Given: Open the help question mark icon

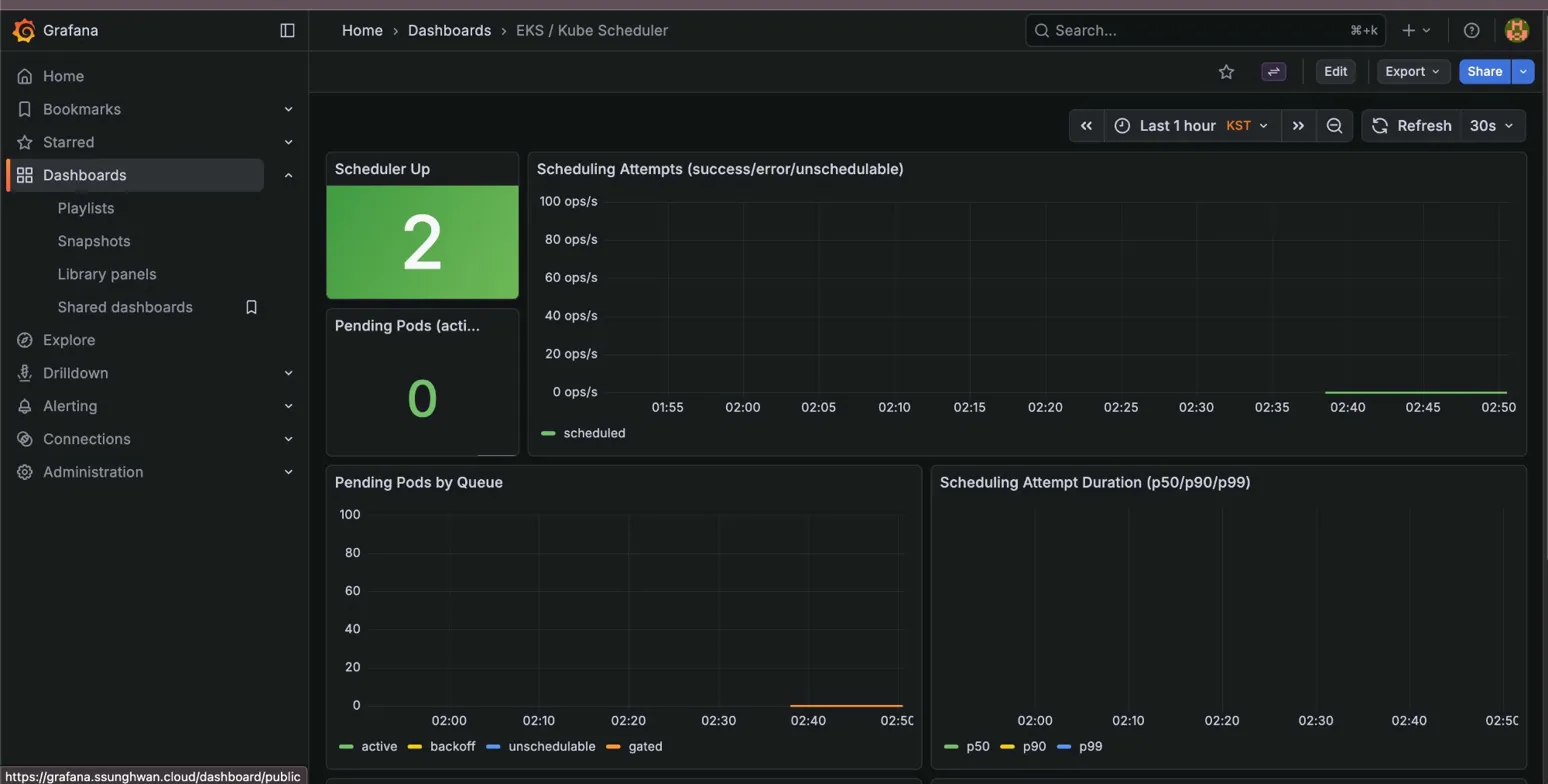Looking at the screenshot, I should [x=1471, y=30].
